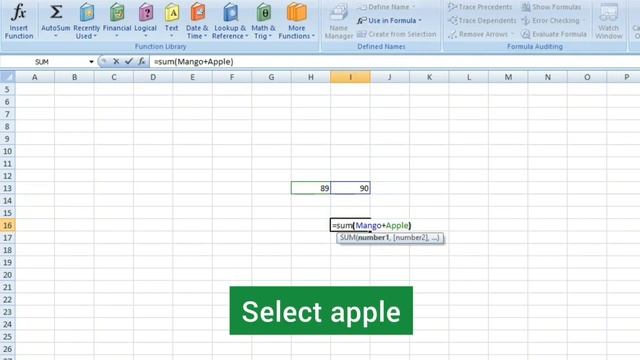The height and width of the screenshot is (360, 640).
Task: Select column M header
Action: pos(508,77)
